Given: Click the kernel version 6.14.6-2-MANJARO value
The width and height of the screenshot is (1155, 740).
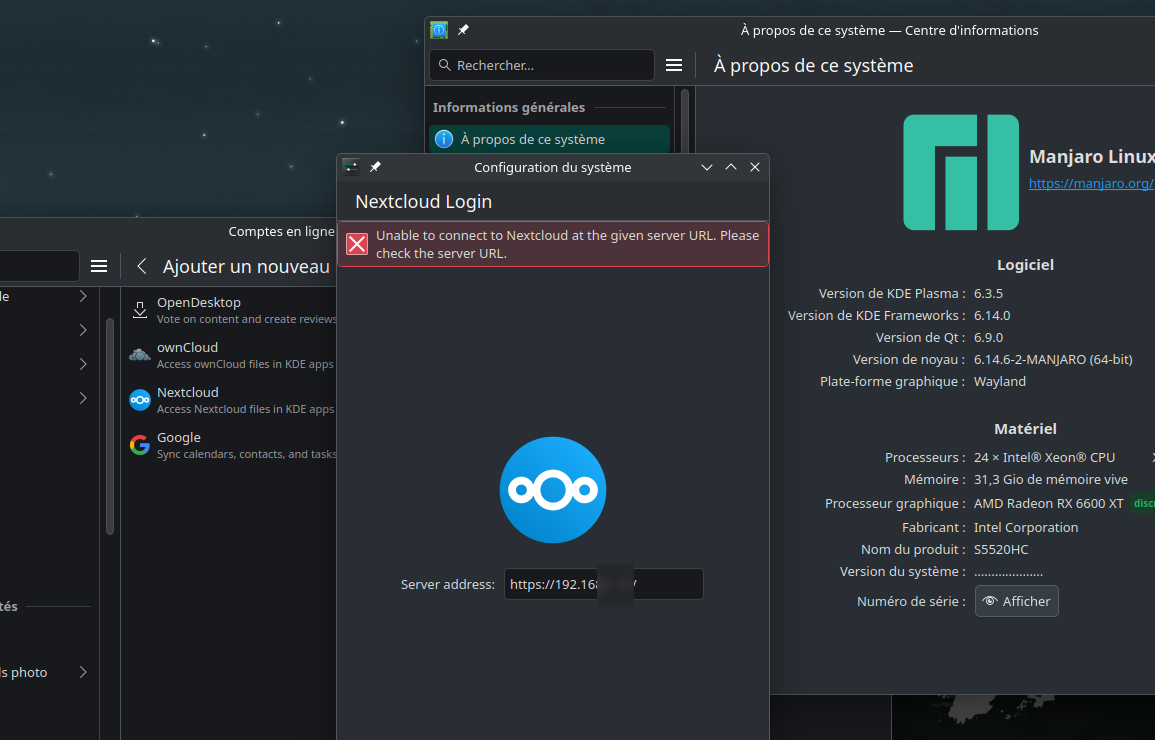Looking at the screenshot, I should click(x=1053, y=359).
